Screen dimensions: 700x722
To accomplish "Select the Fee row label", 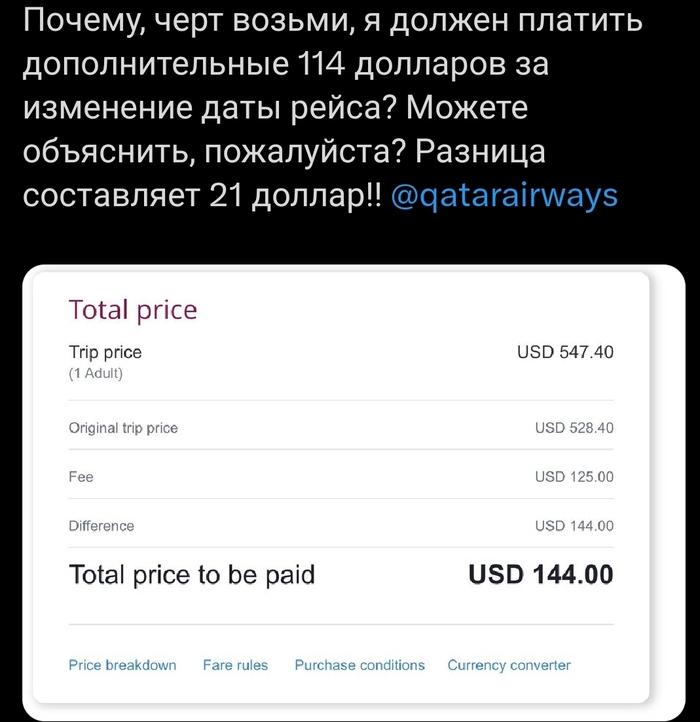I will (x=81, y=477).
